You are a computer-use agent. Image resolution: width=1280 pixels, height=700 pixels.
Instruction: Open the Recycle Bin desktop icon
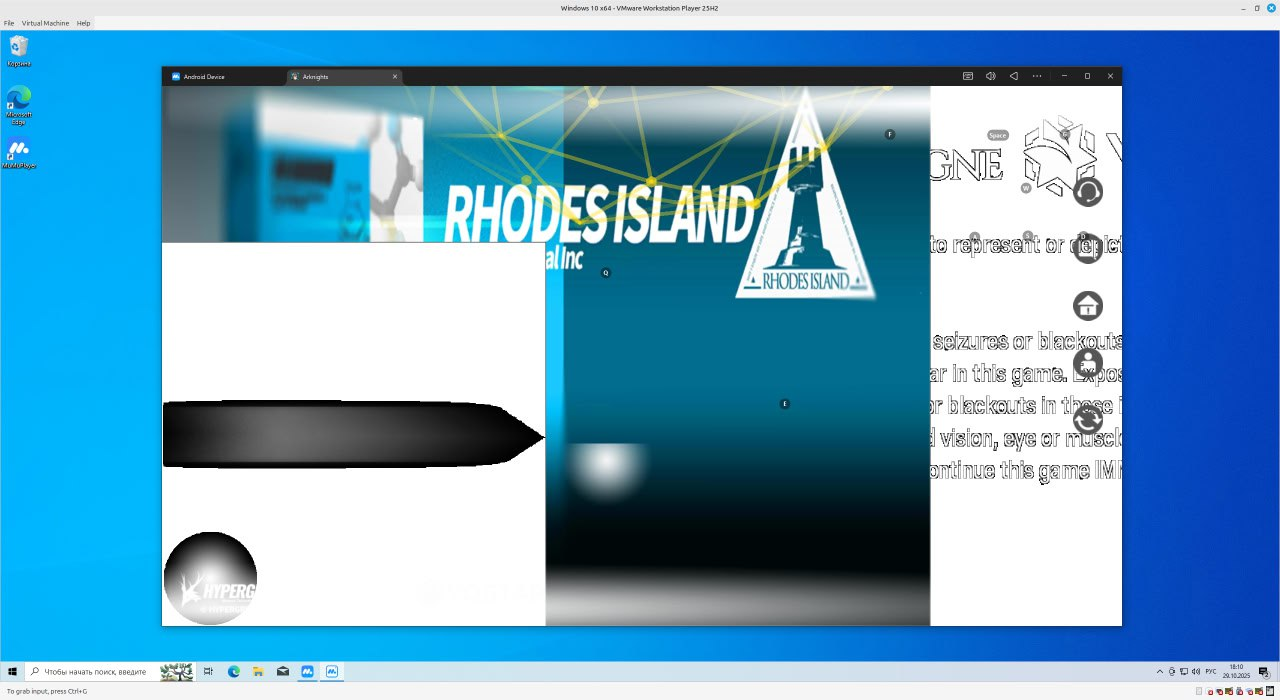19,51
